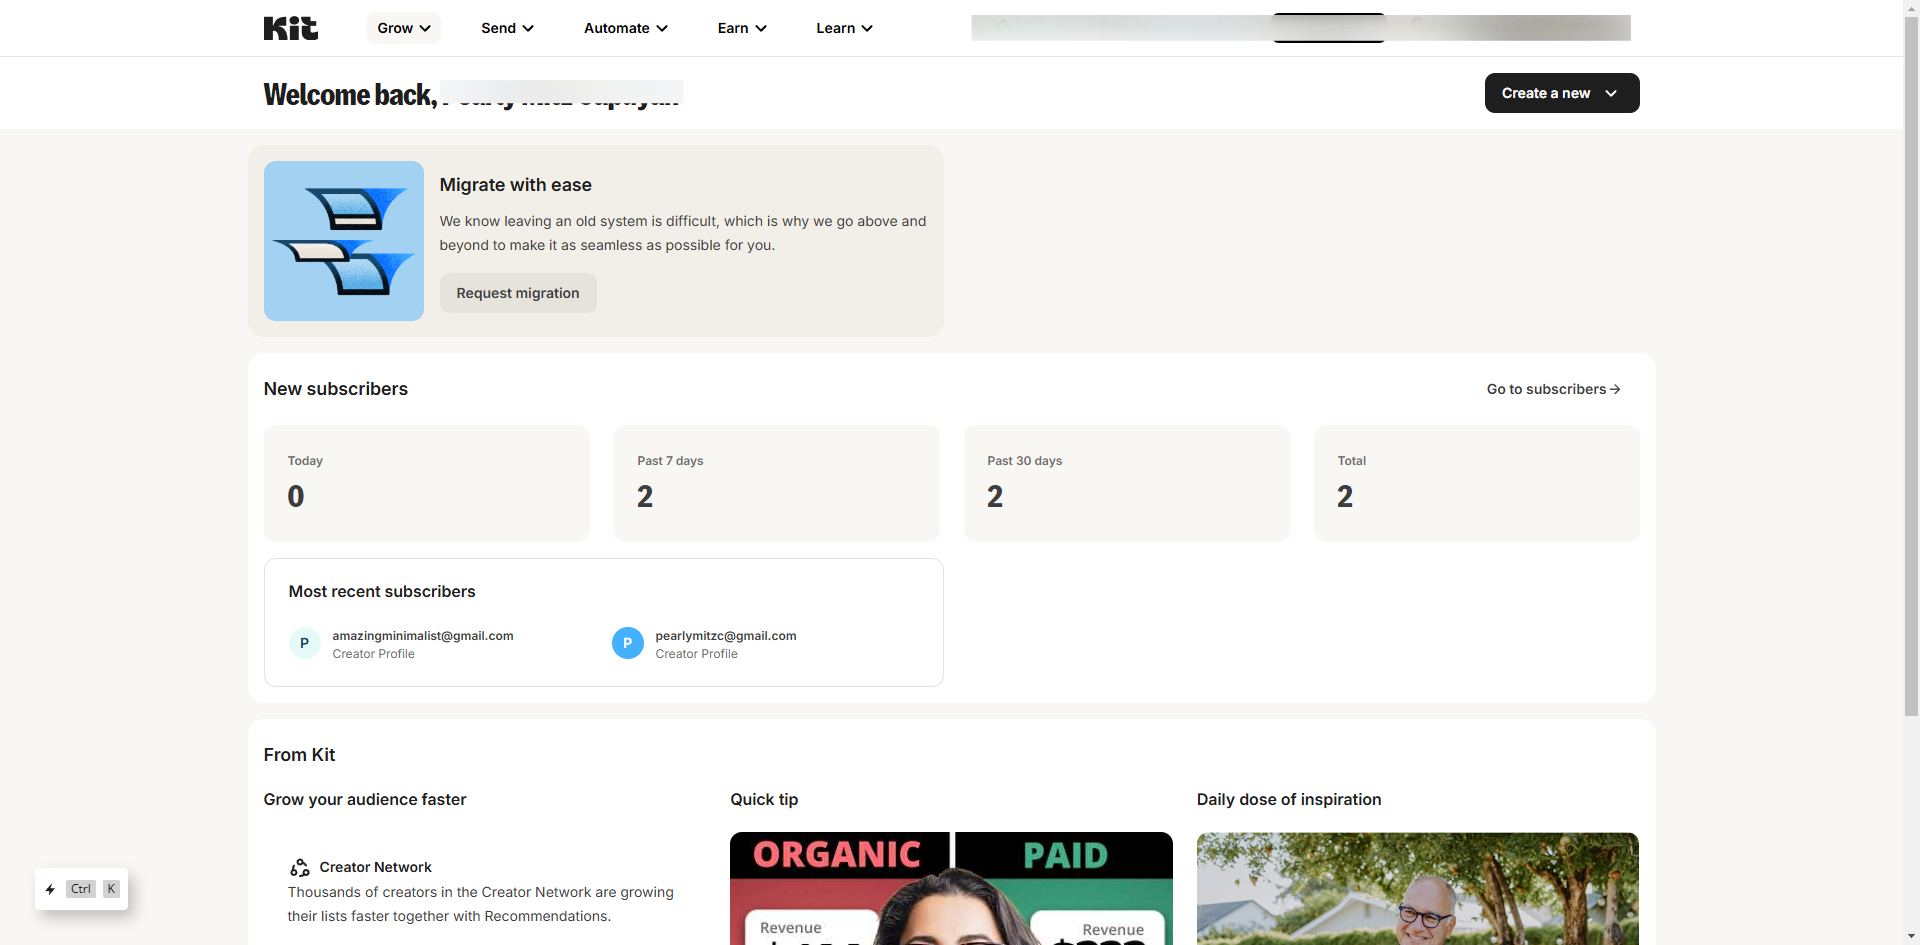Select the Past 7 days subscribers card
This screenshot has width=1920, height=945.
(x=777, y=483)
